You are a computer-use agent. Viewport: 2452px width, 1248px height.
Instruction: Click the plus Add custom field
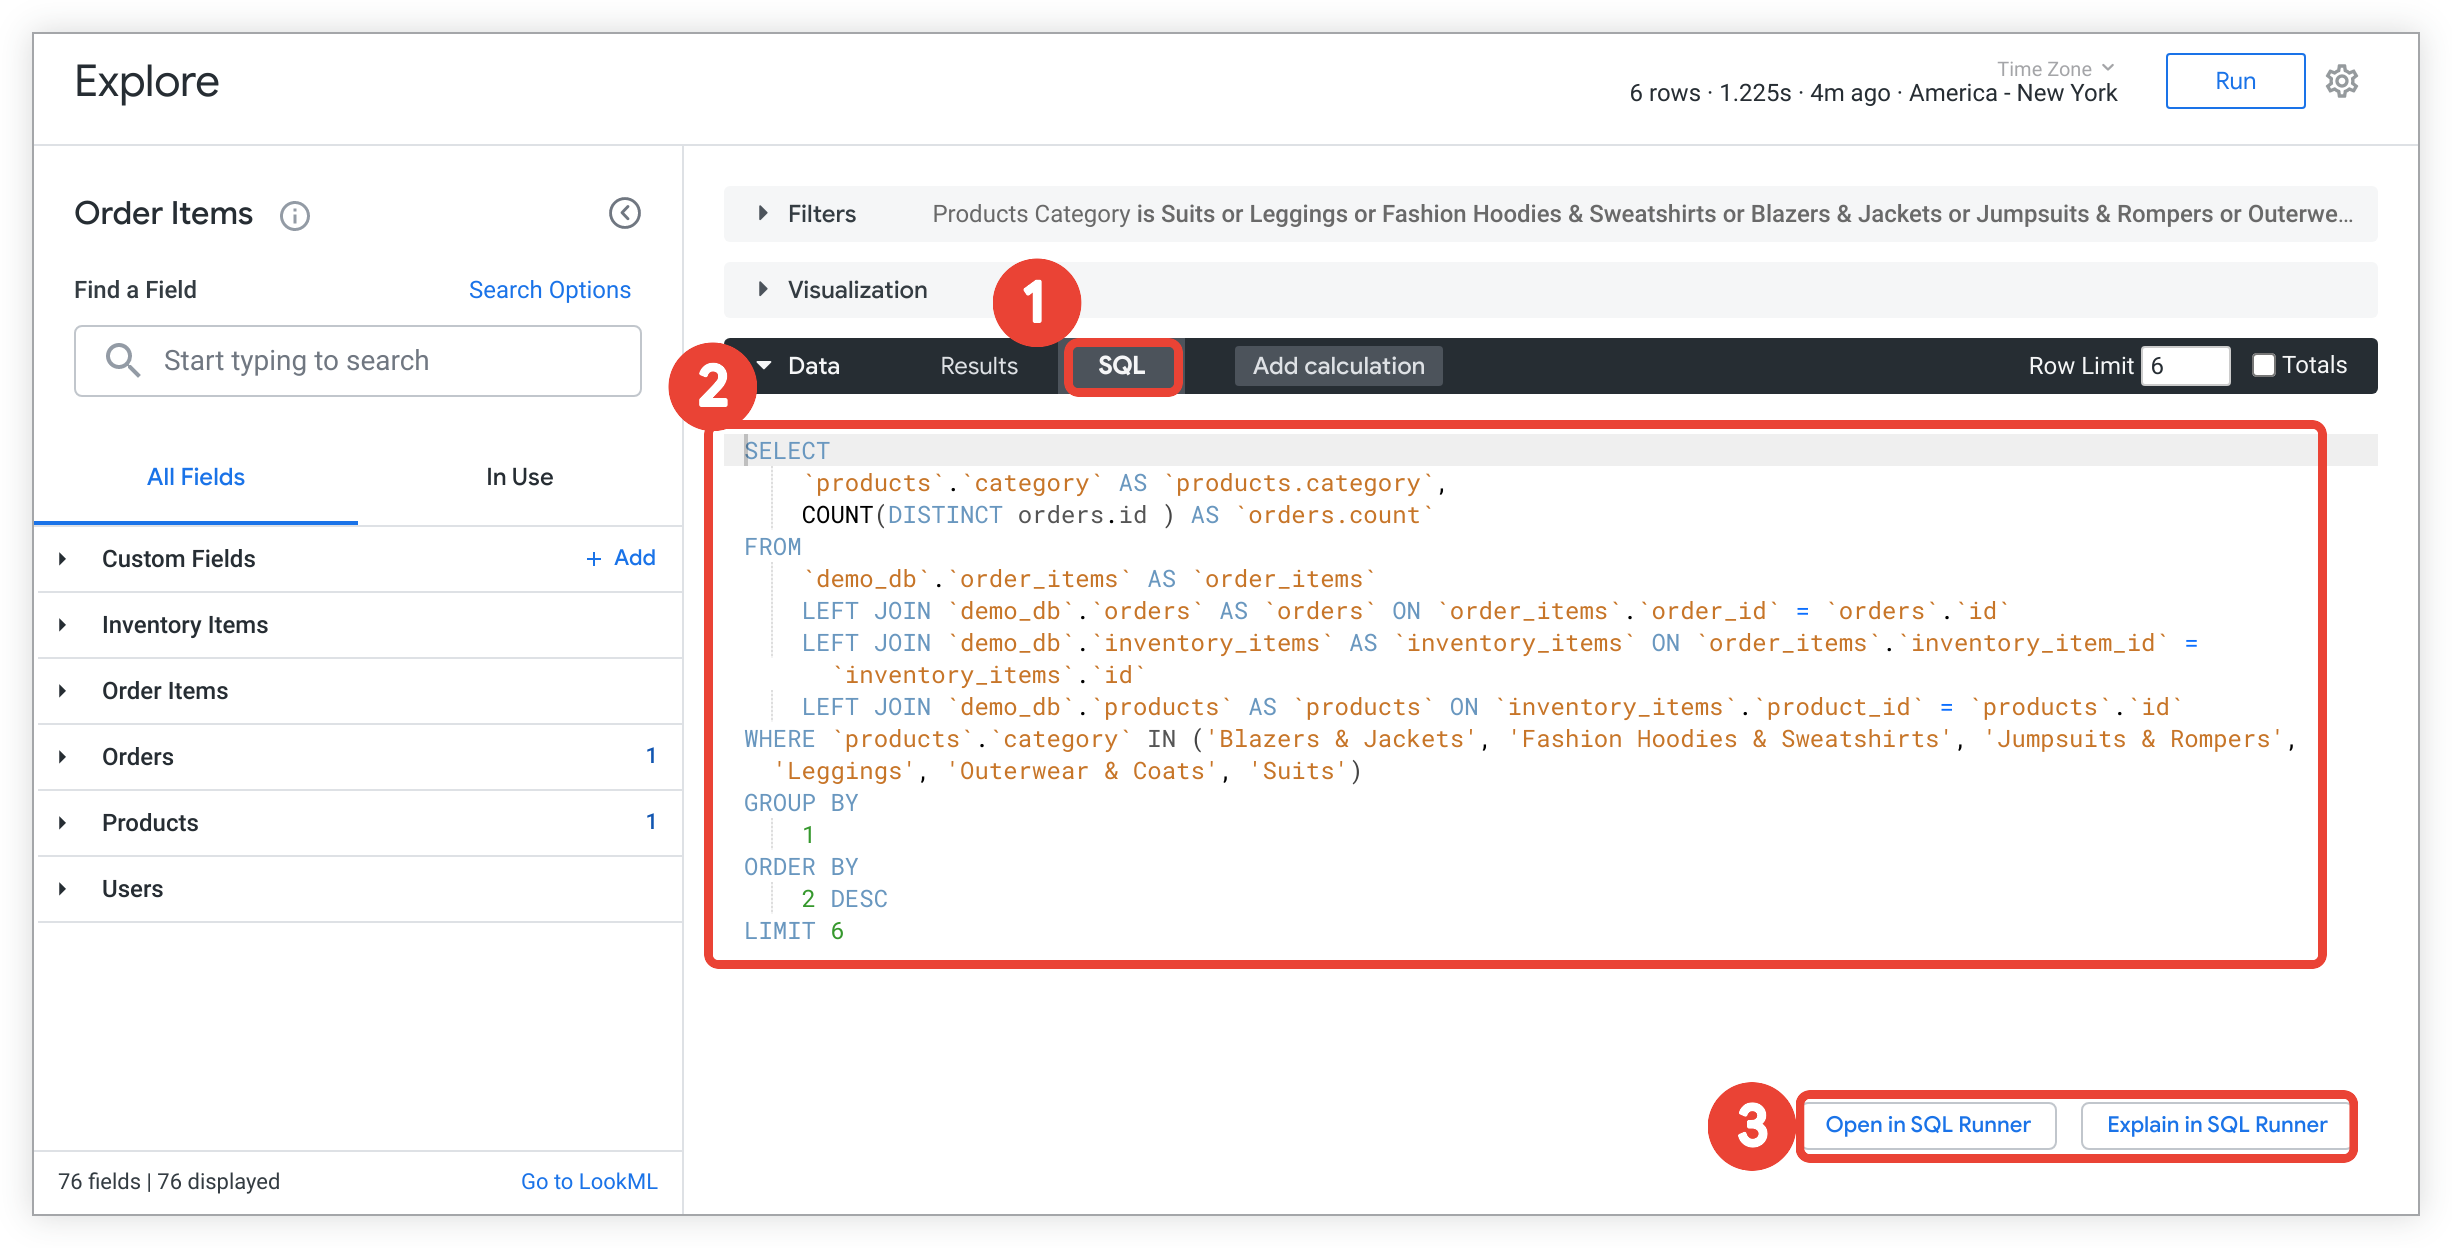point(620,558)
